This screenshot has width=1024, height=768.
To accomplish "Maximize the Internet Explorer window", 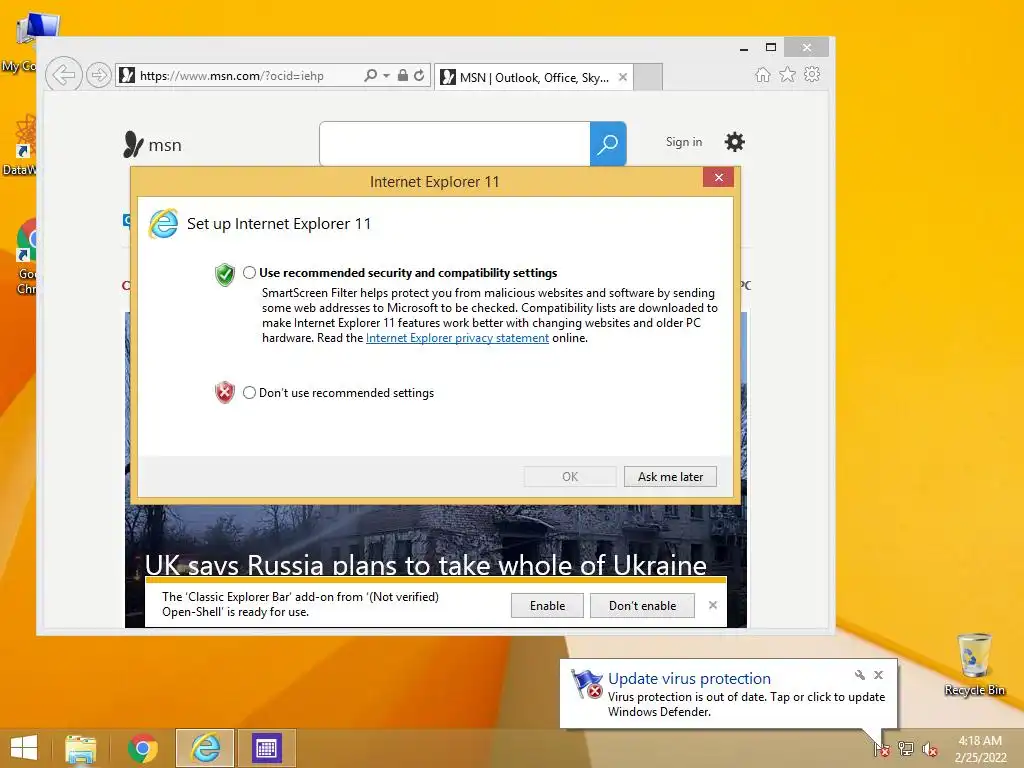I will (771, 47).
